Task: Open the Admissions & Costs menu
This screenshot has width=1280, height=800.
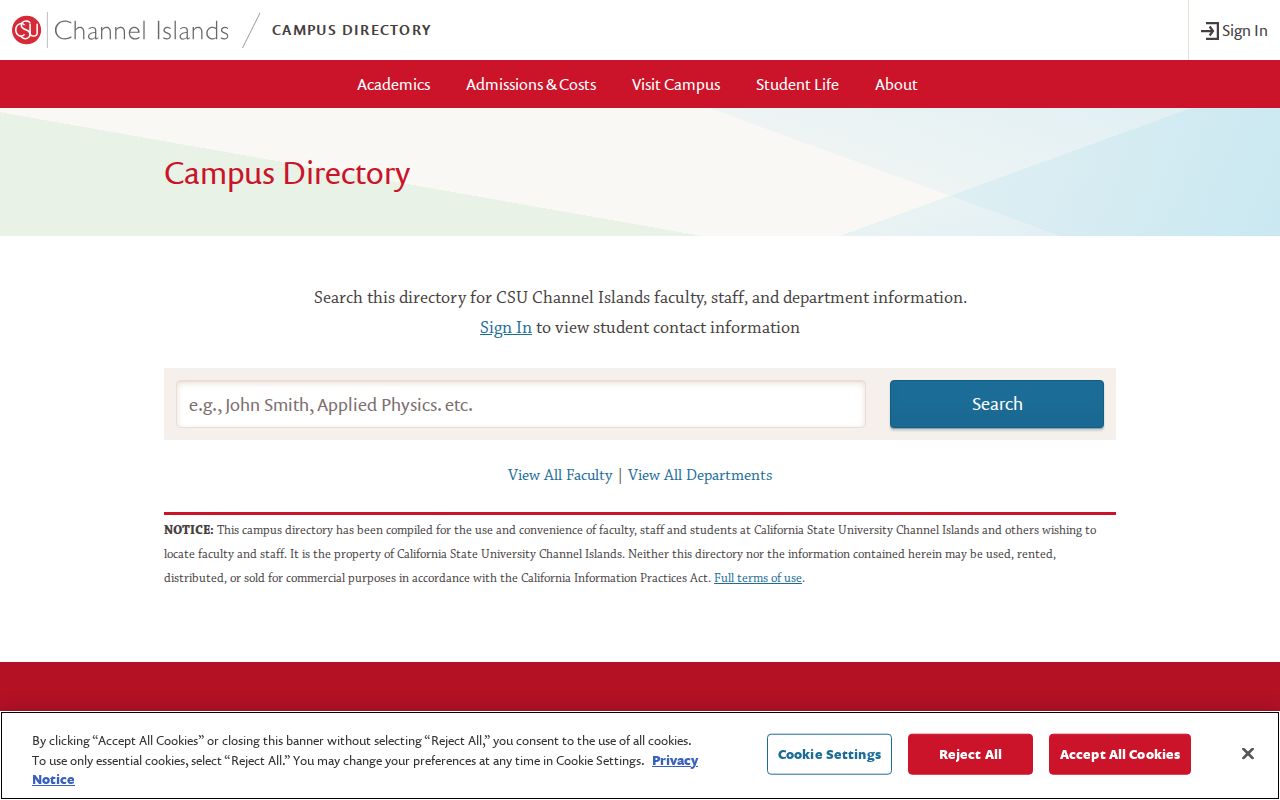Action: click(531, 84)
